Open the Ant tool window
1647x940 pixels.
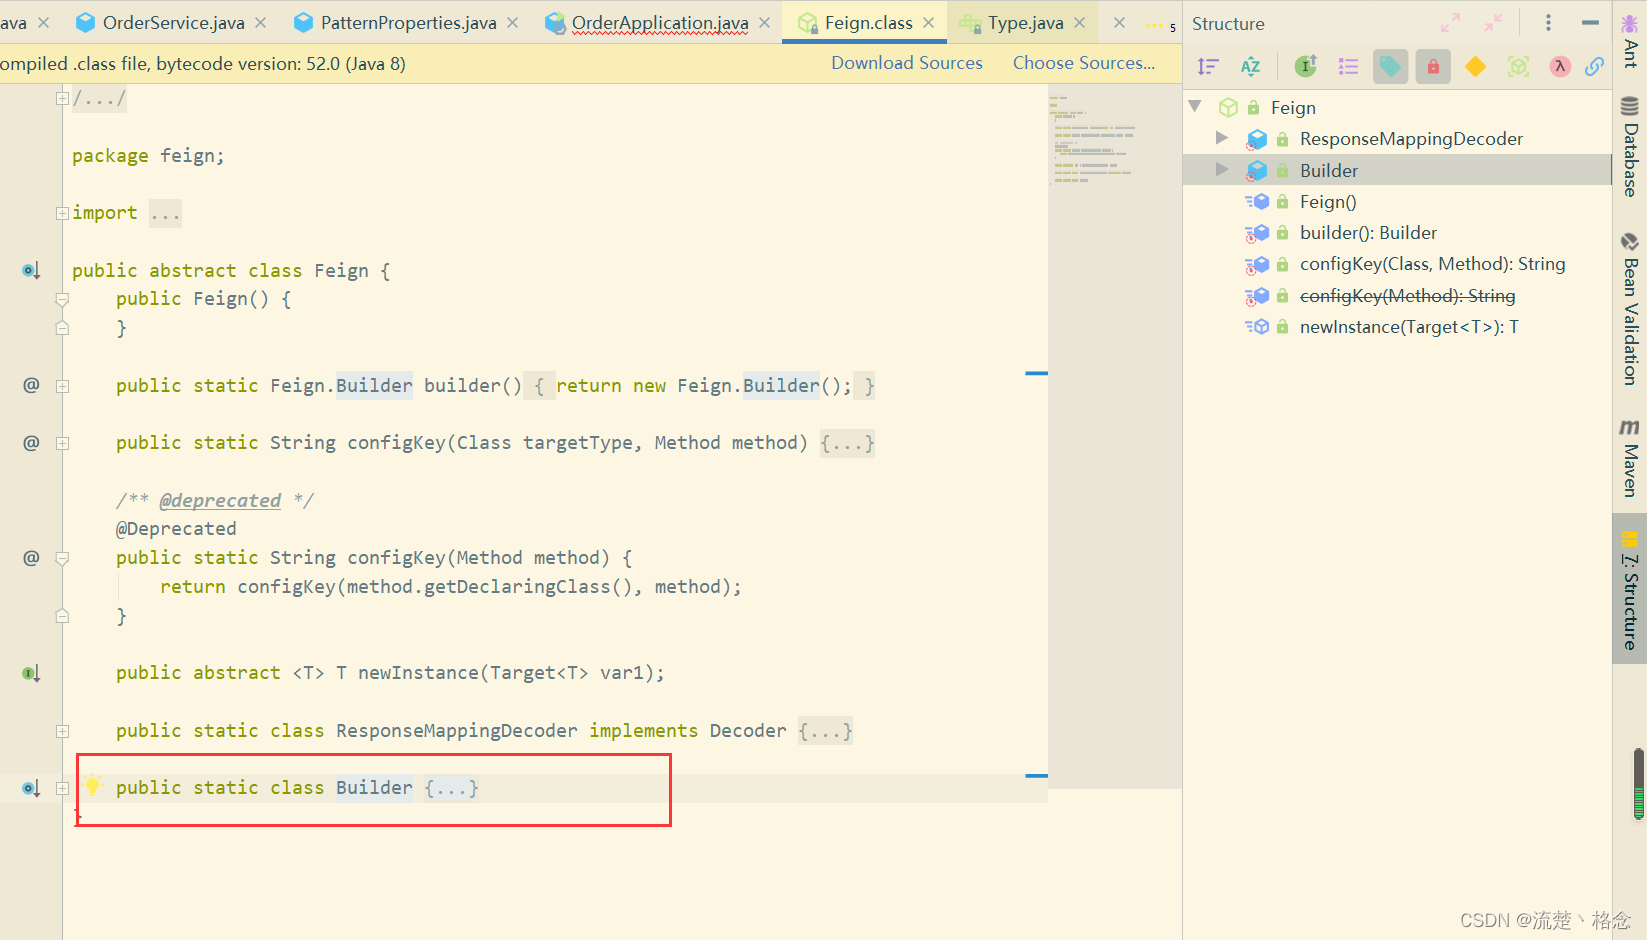tap(1630, 41)
